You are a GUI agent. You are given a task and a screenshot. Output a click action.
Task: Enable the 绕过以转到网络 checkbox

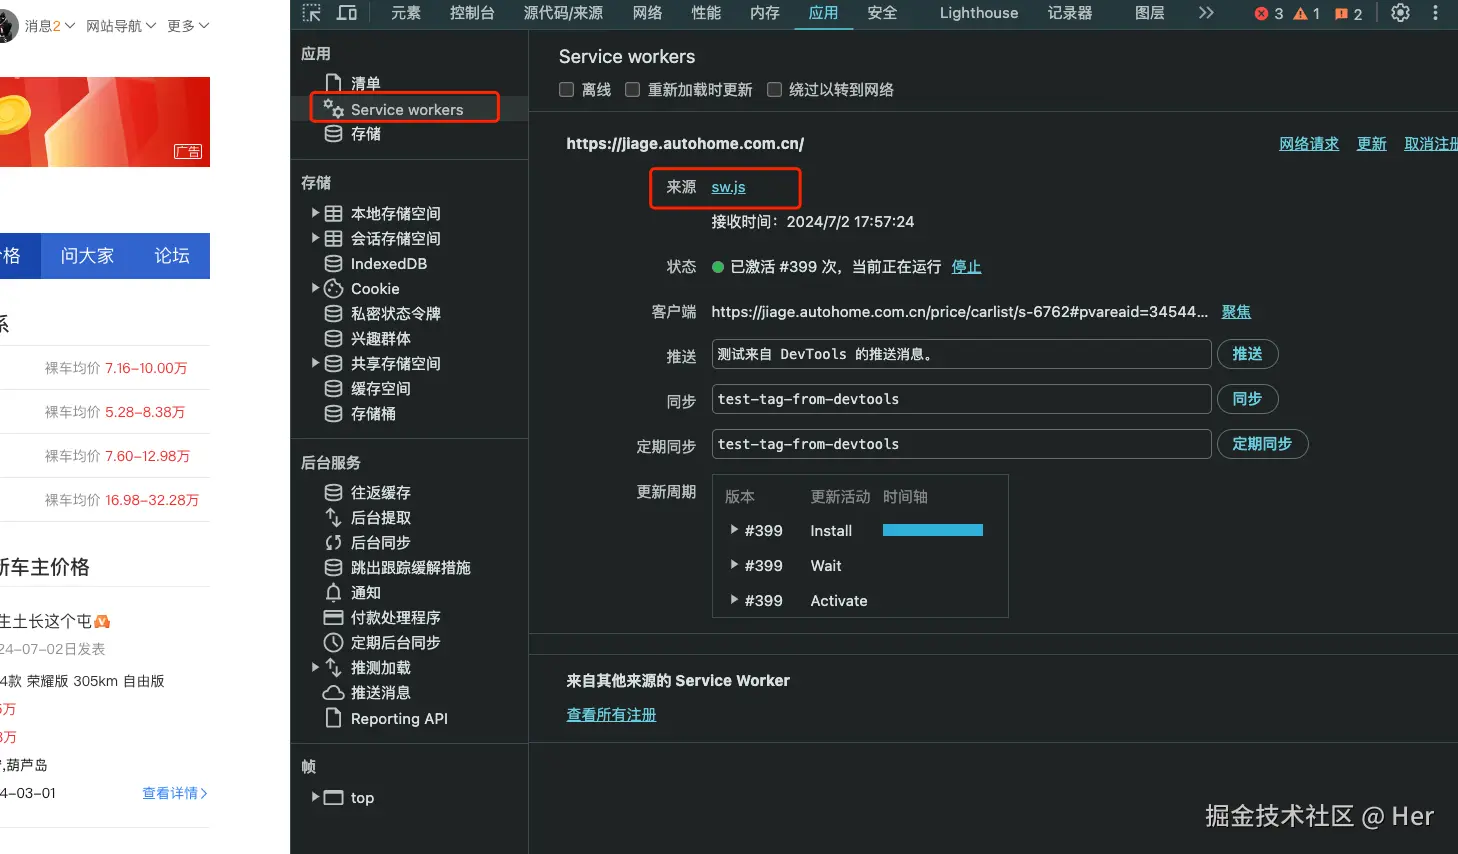pyautogui.click(x=774, y=90)
